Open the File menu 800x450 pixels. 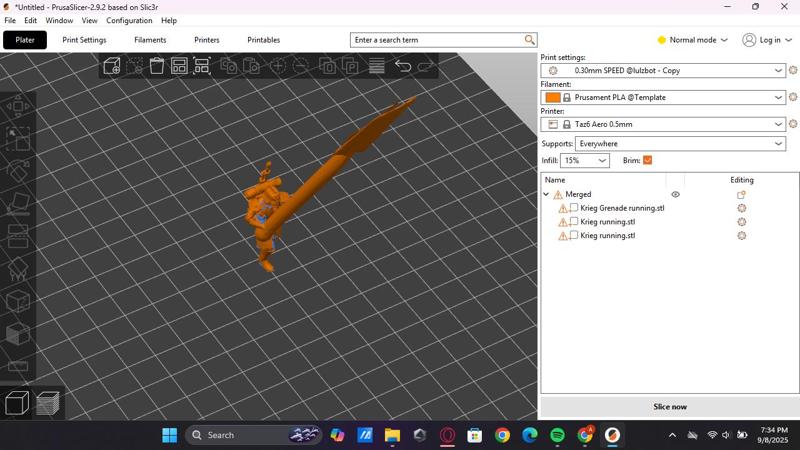(x=10, y=20)
